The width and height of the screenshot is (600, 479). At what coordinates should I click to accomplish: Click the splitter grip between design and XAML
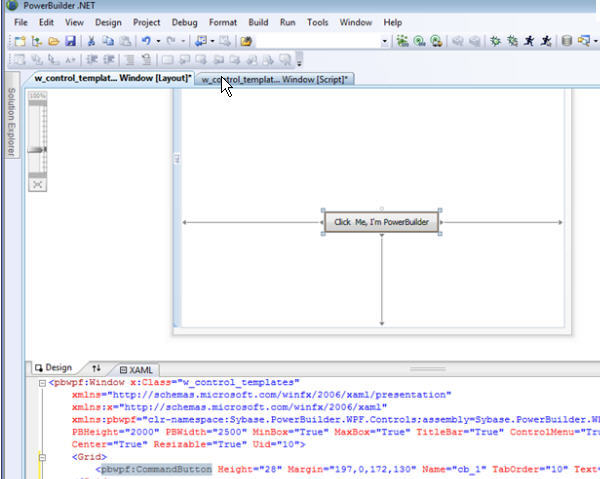tap(427, 369)
